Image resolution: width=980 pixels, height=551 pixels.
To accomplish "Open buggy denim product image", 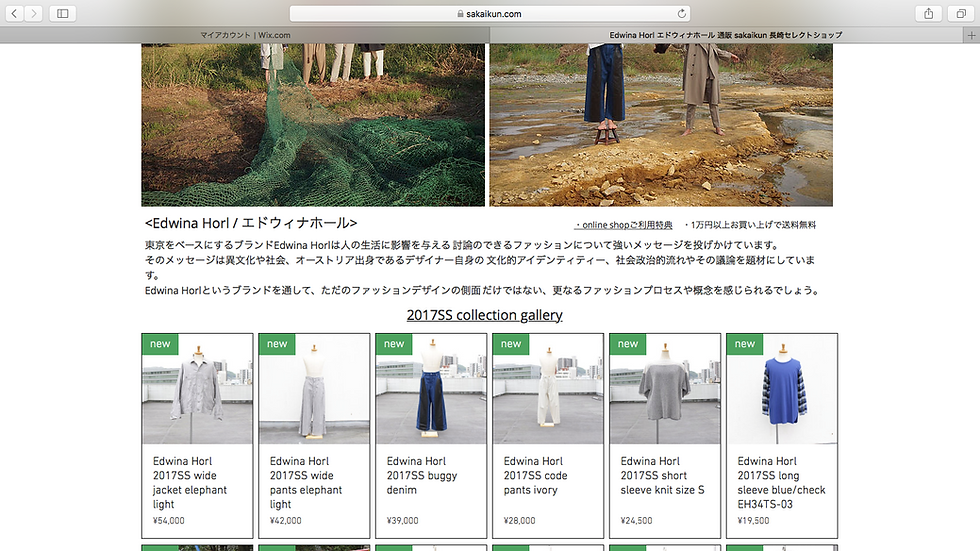I will coord(431,389).
